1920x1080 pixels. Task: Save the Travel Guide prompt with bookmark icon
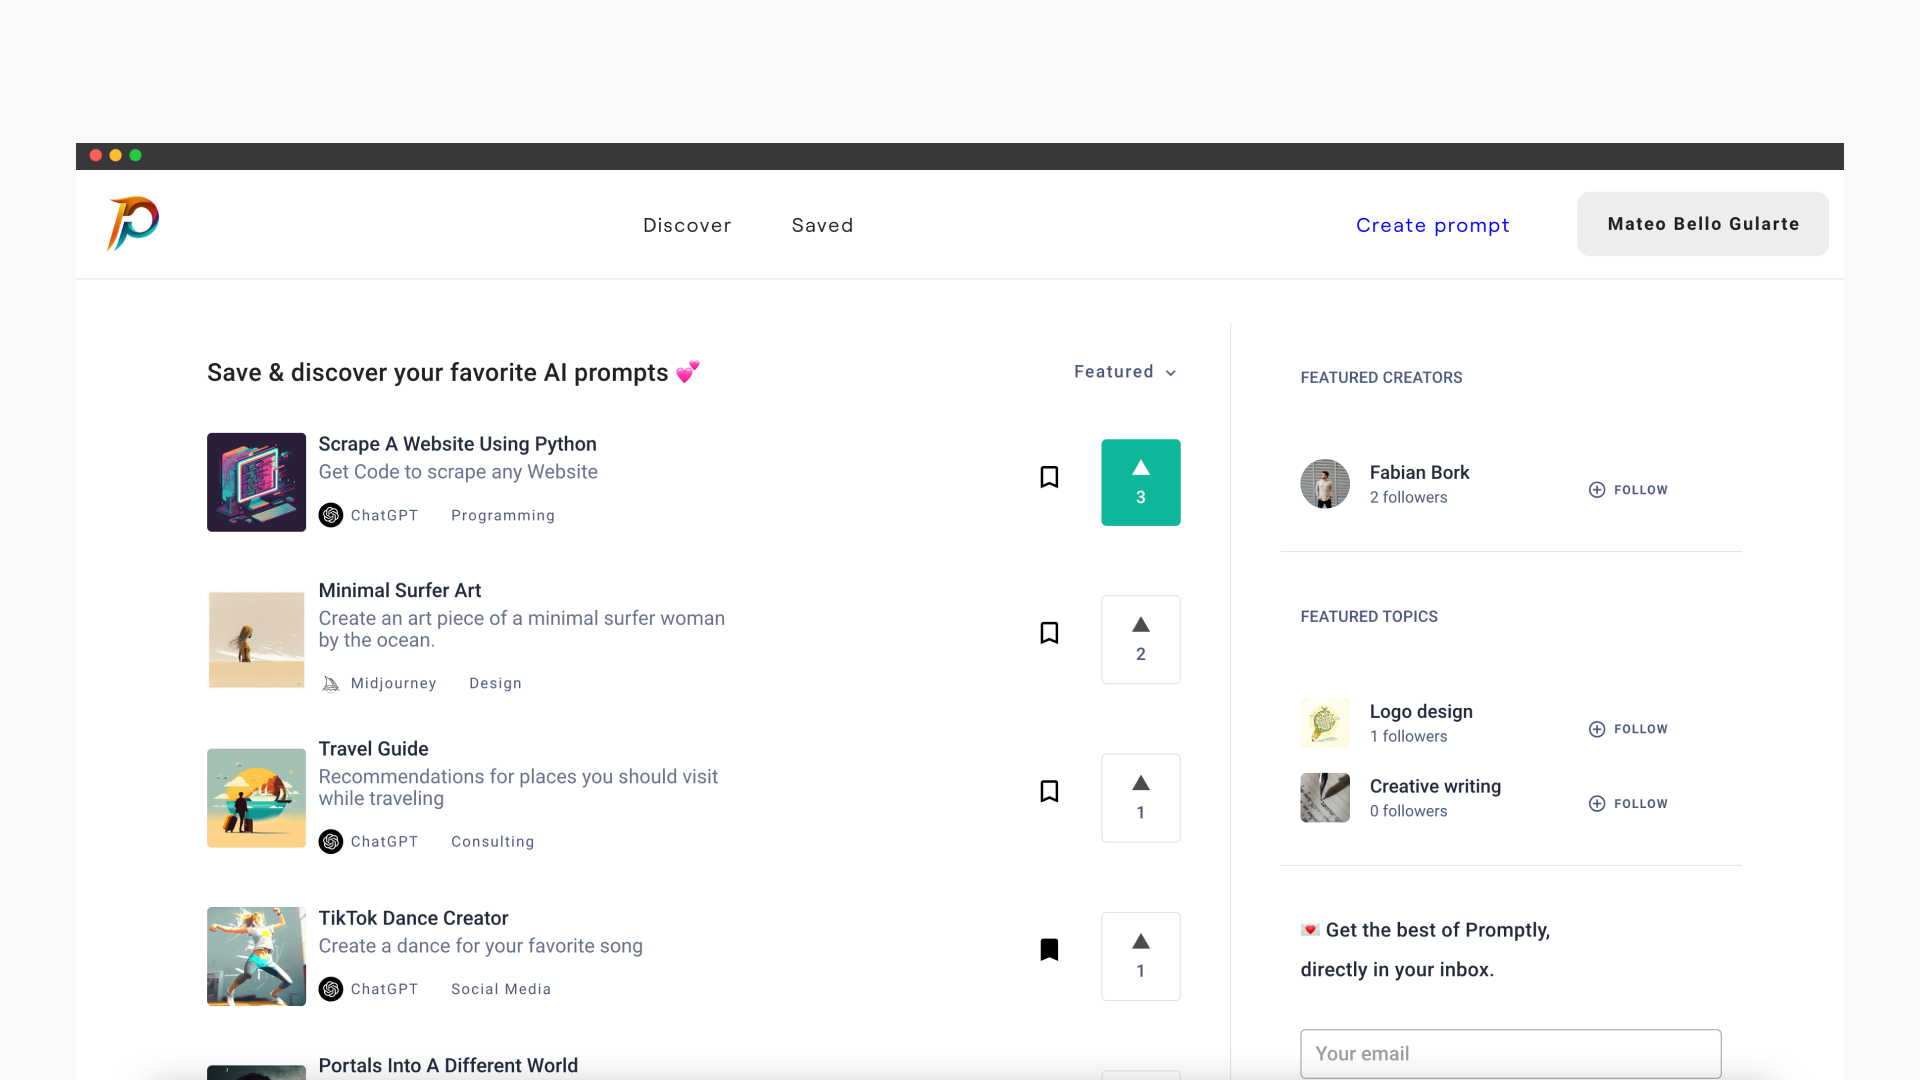[1049, 791]
